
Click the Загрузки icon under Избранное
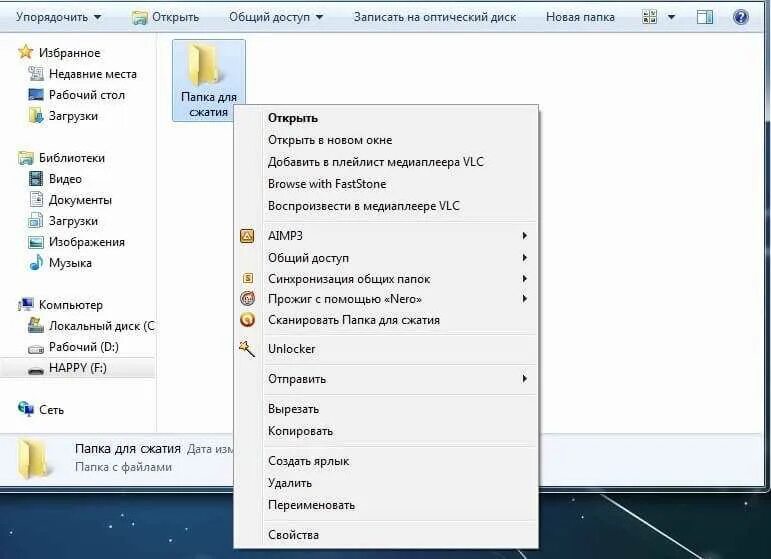point(36,116)
